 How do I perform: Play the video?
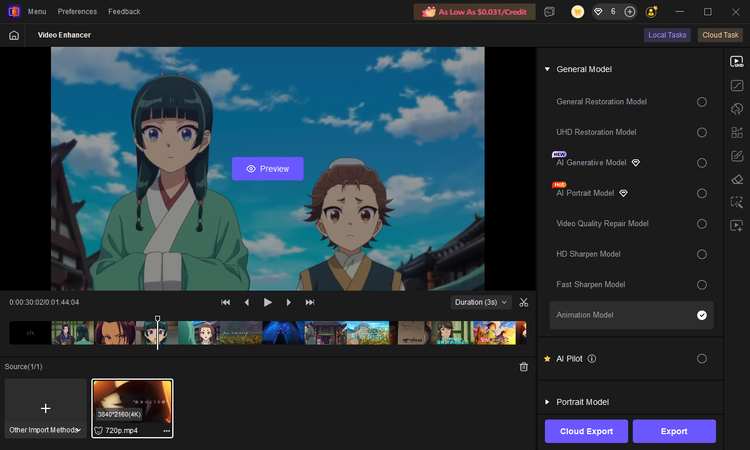267,302
